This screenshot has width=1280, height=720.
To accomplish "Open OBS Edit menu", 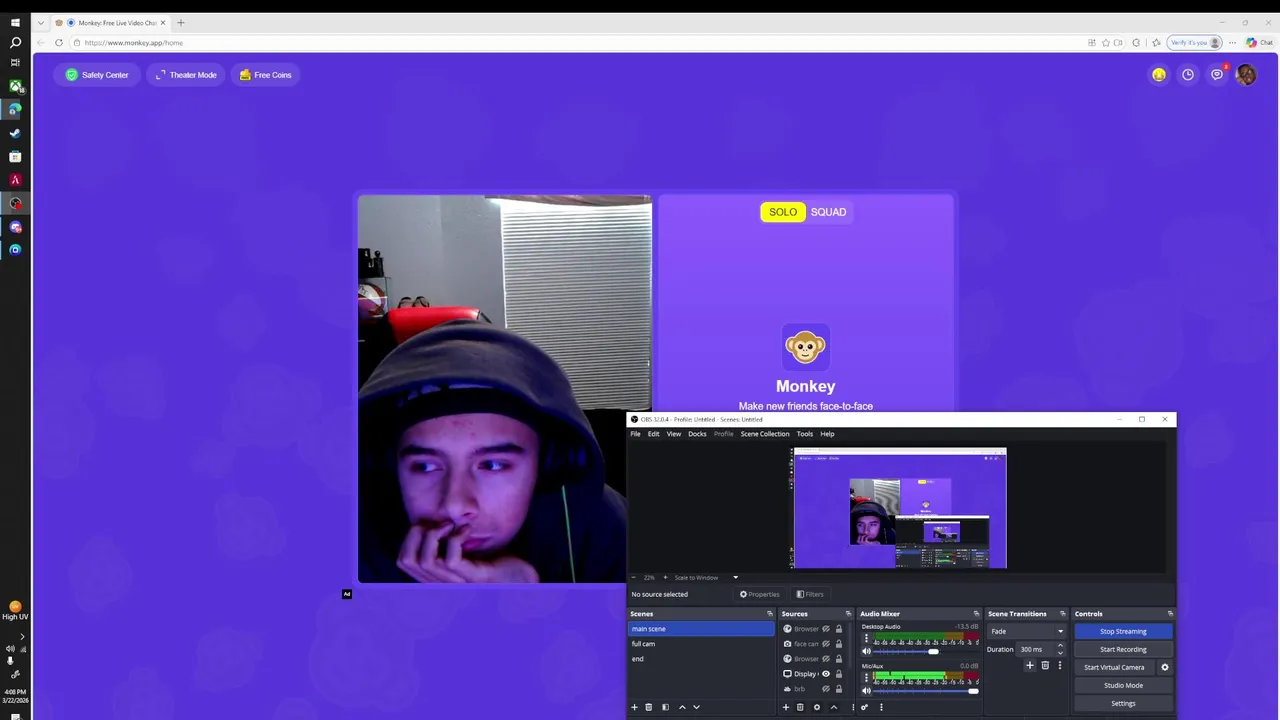I will coord(653,434).
